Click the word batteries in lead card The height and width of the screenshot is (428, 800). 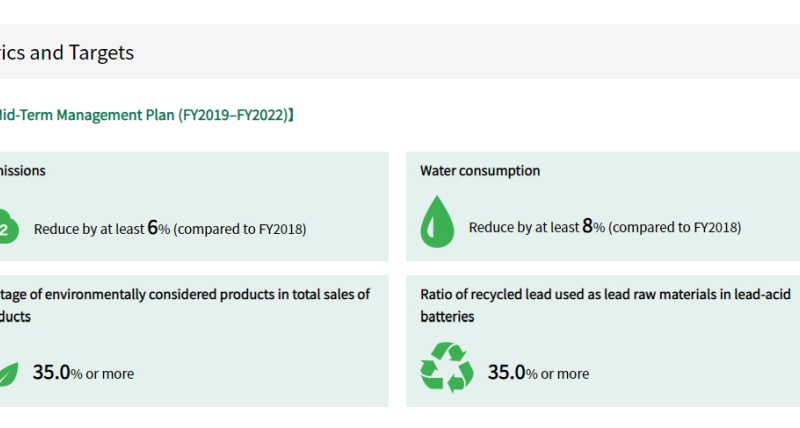tap(447, 317)
